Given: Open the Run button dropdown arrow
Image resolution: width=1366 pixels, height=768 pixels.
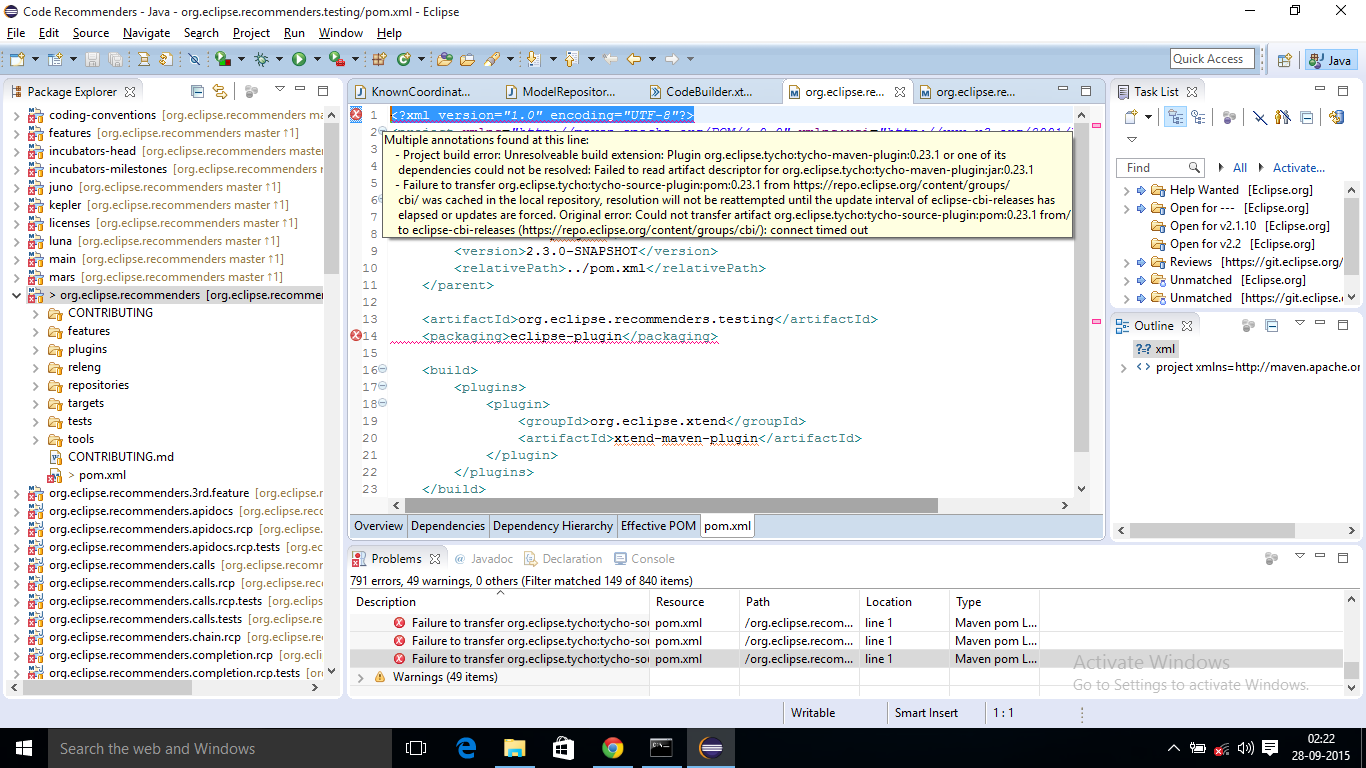Looking at the screenshot, I should 317,59.
